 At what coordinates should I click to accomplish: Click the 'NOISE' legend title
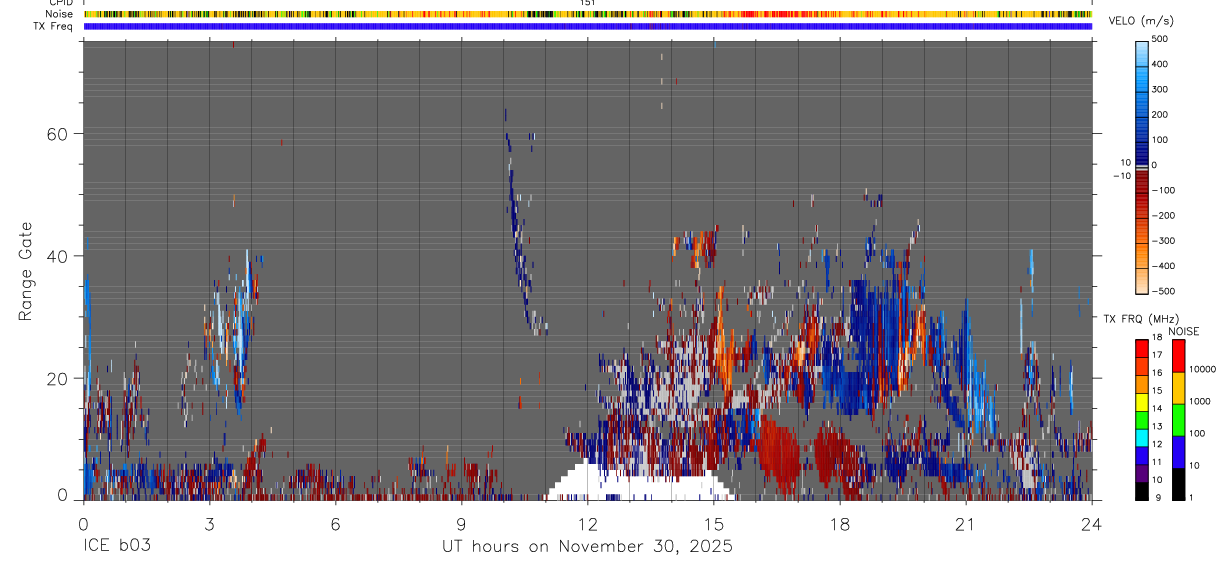(1183, 331)
